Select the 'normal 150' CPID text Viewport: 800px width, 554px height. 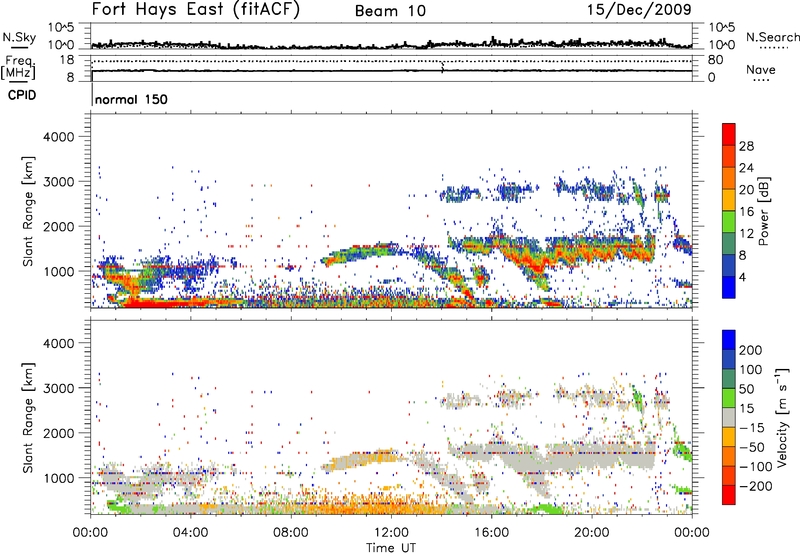131,99
